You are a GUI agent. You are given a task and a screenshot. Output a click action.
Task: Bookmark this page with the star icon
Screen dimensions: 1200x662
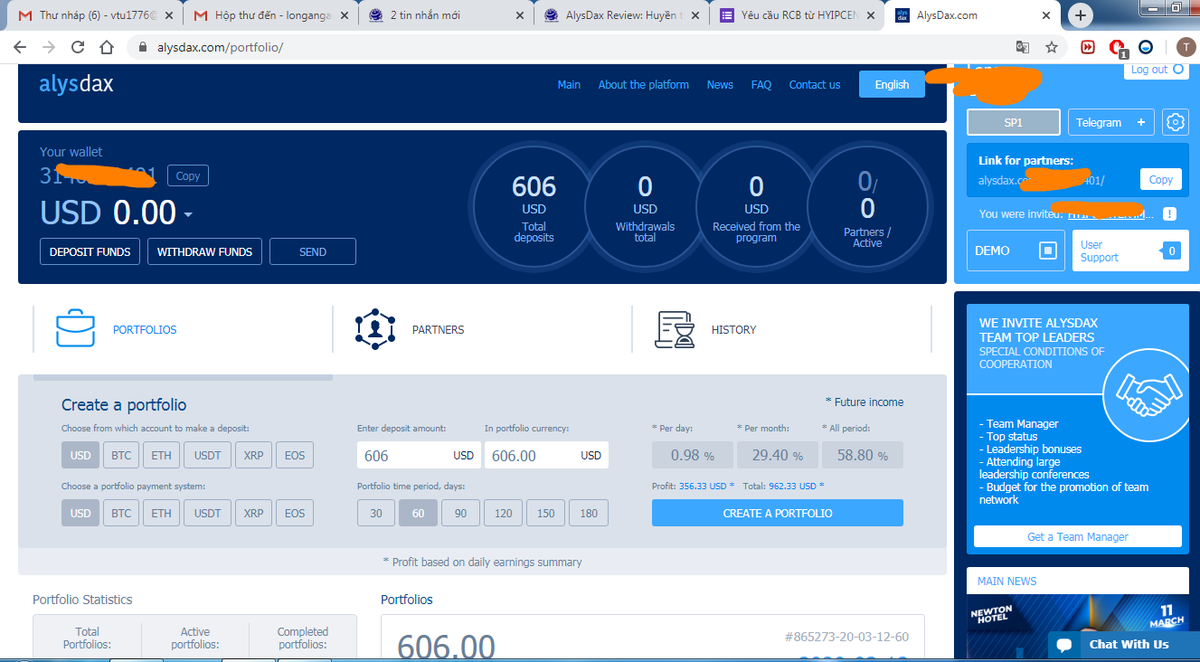point(1051,47)
